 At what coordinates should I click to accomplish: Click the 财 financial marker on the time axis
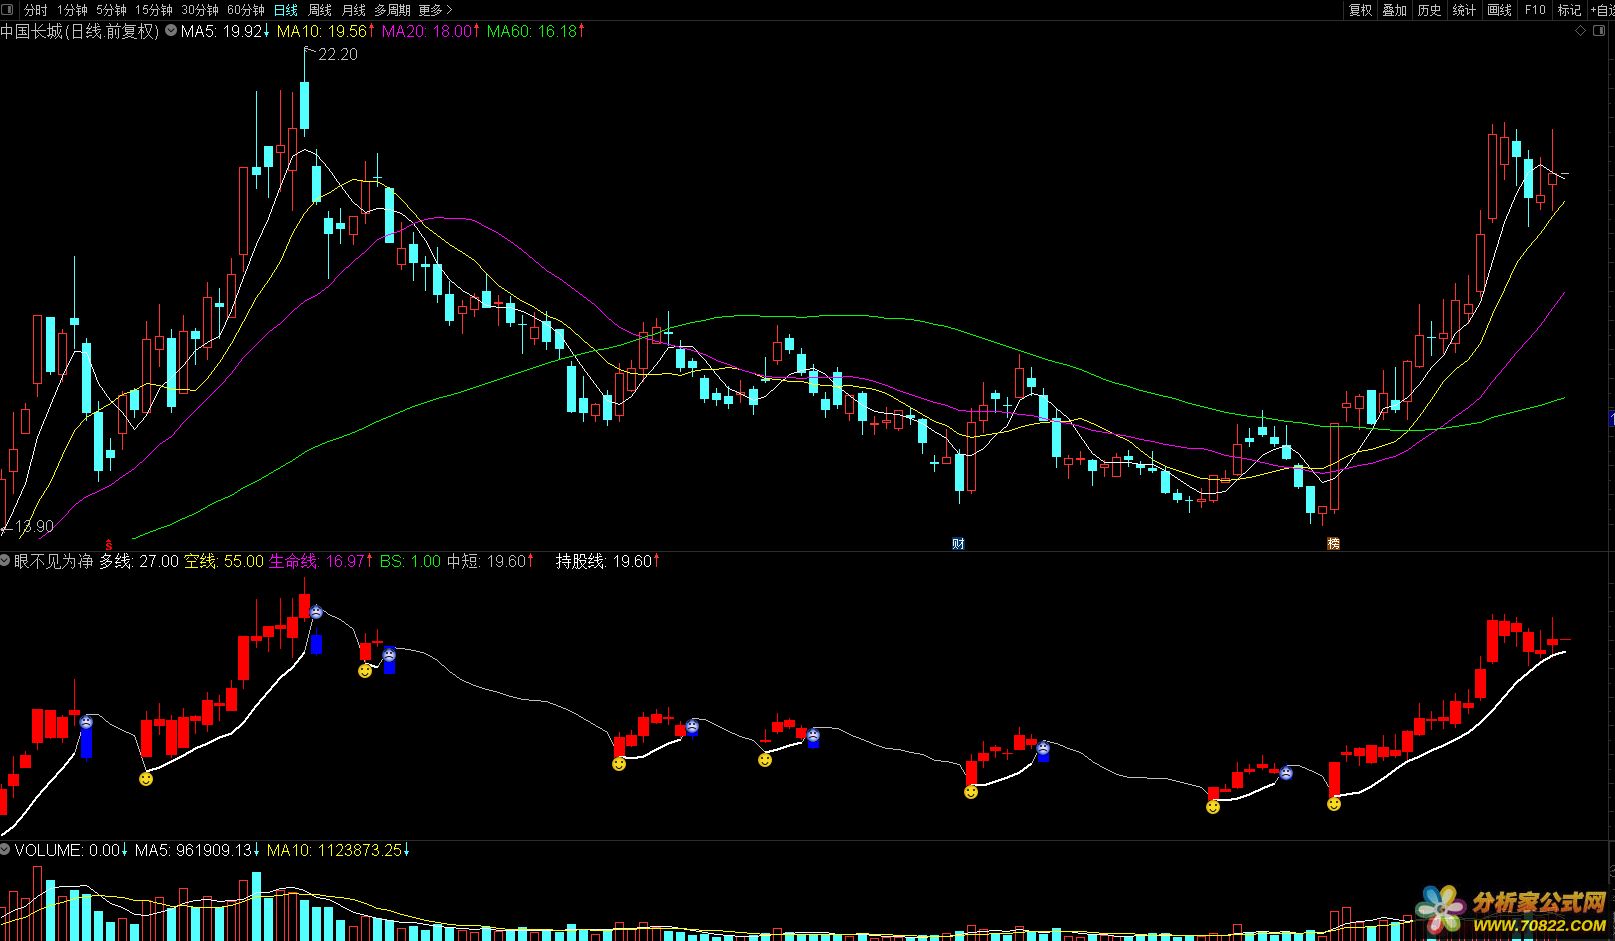tap(958, 544)
